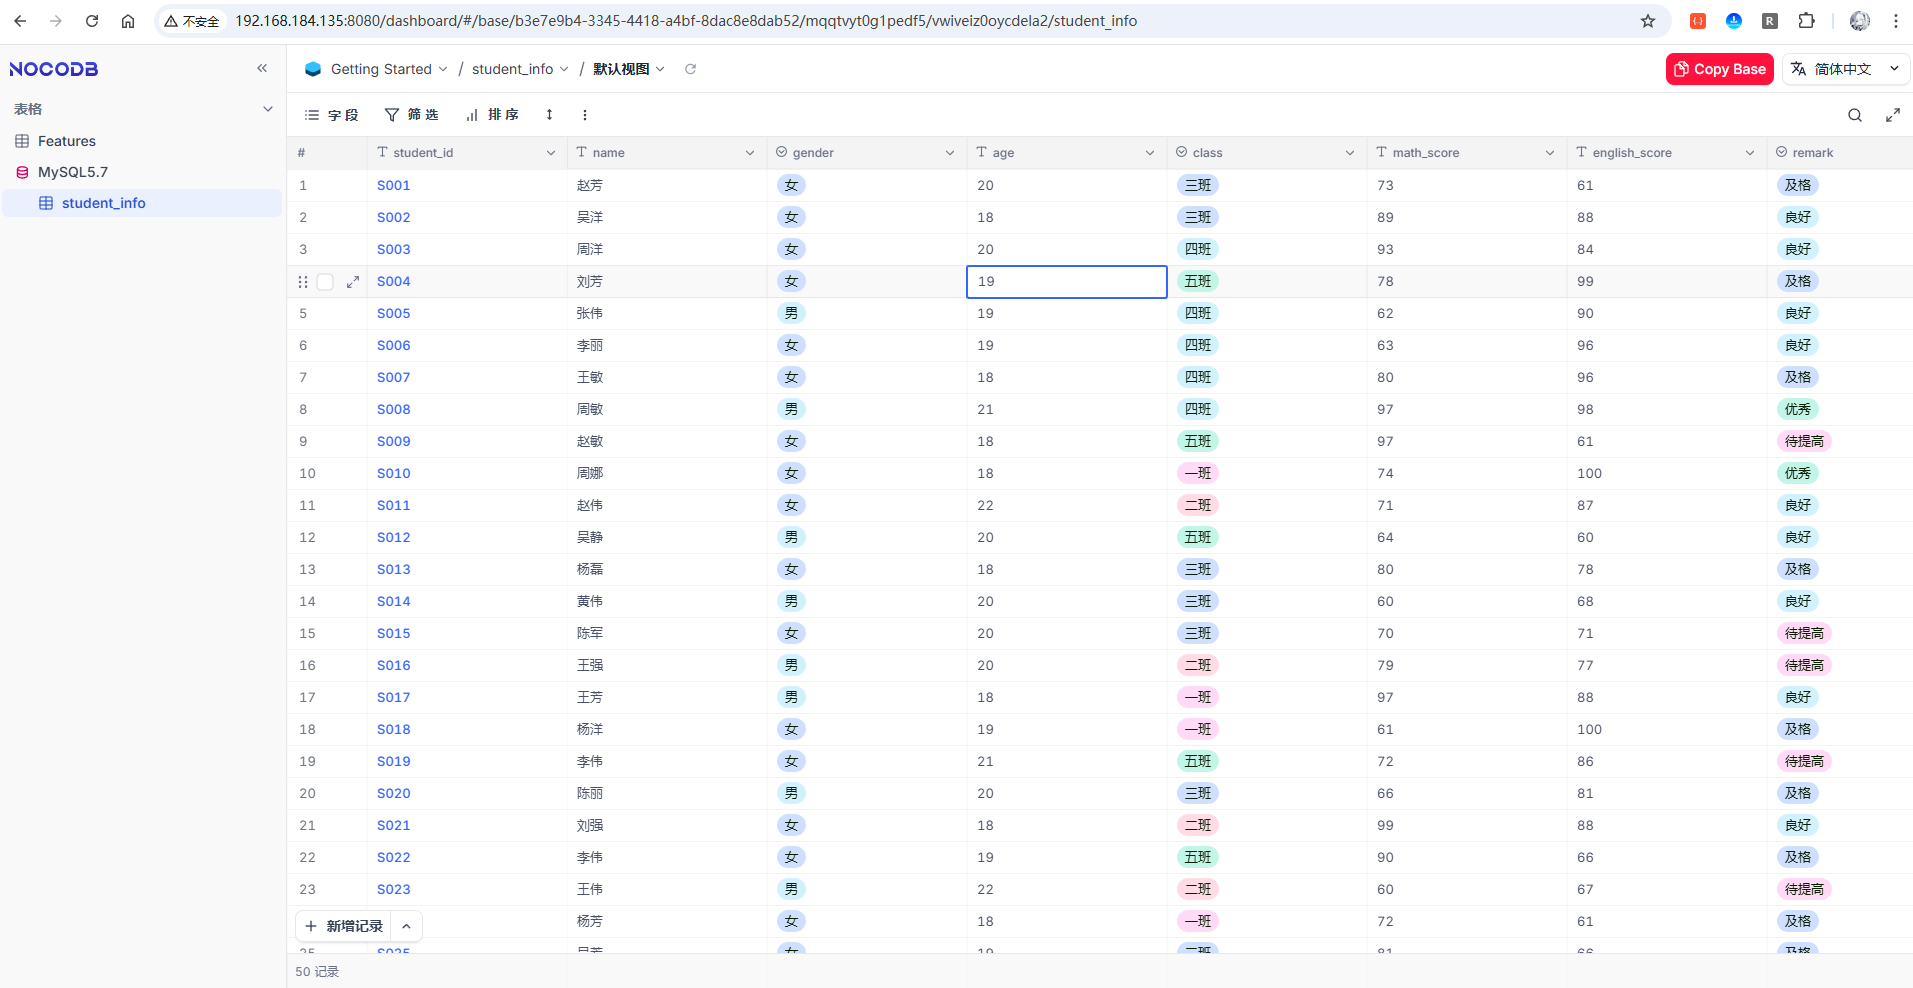Select student_info table in sidebar
This screenshot has width=1913, height=988.
103,203
